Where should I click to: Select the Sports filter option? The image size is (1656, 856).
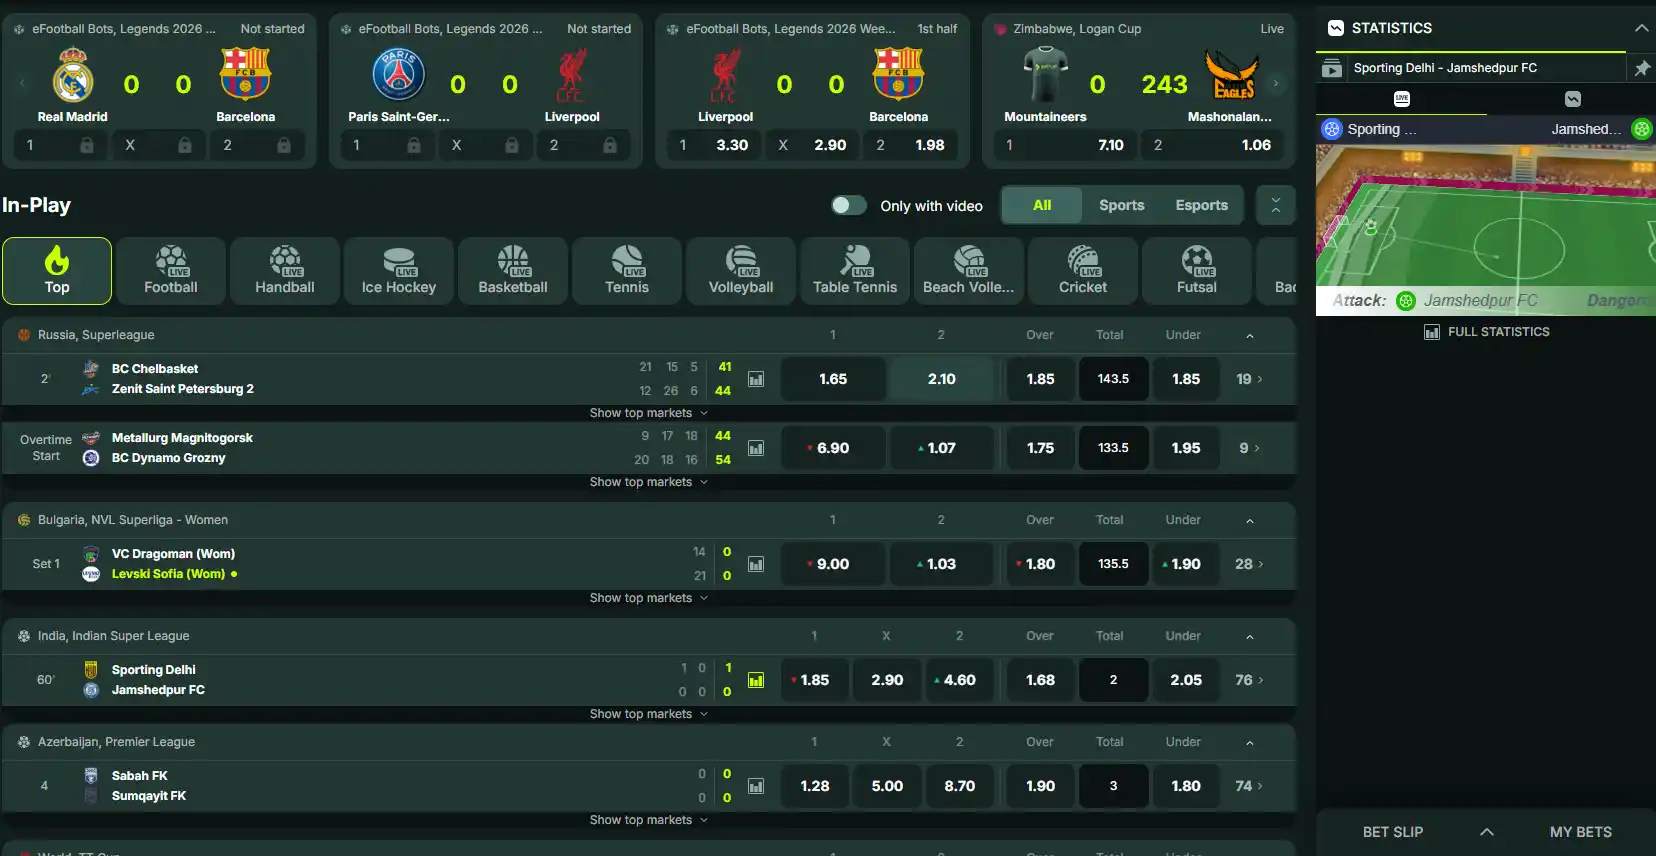(x=1121, y=205)
